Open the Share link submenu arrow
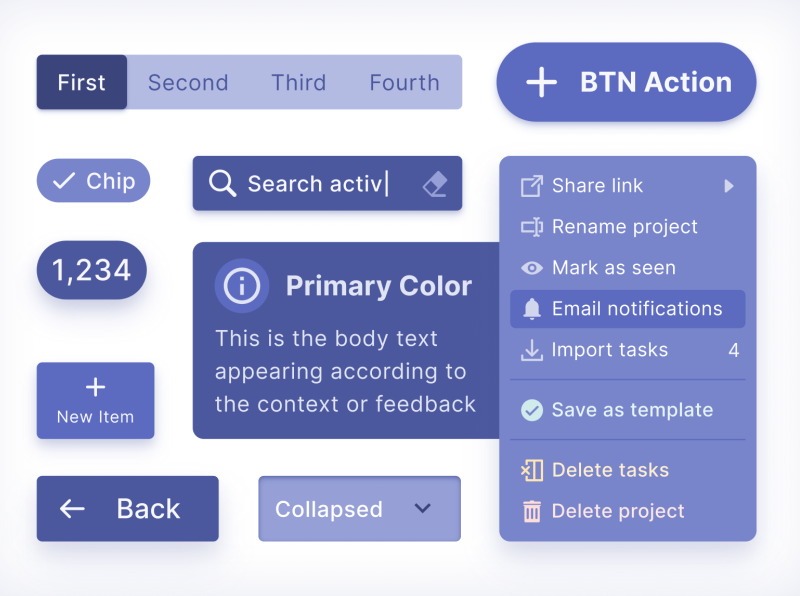Viewport: 800px width, 596px height. click(x=728, y=185)
